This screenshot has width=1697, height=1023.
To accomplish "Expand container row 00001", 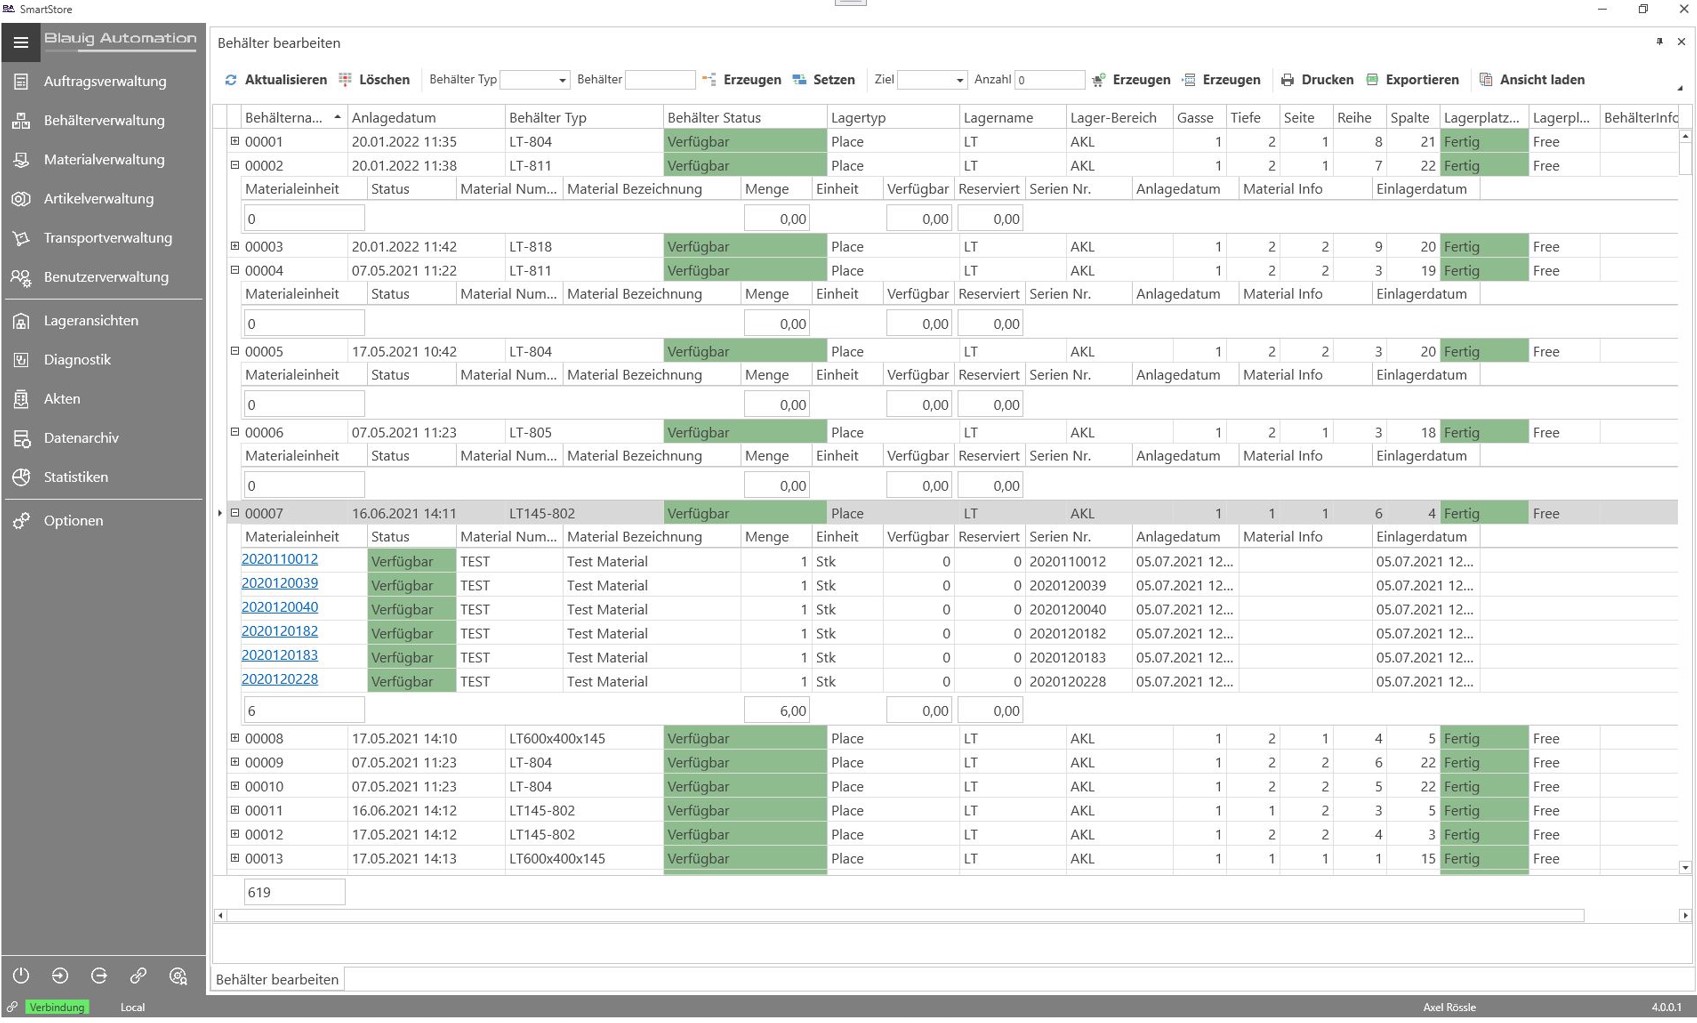I will 235,141.
